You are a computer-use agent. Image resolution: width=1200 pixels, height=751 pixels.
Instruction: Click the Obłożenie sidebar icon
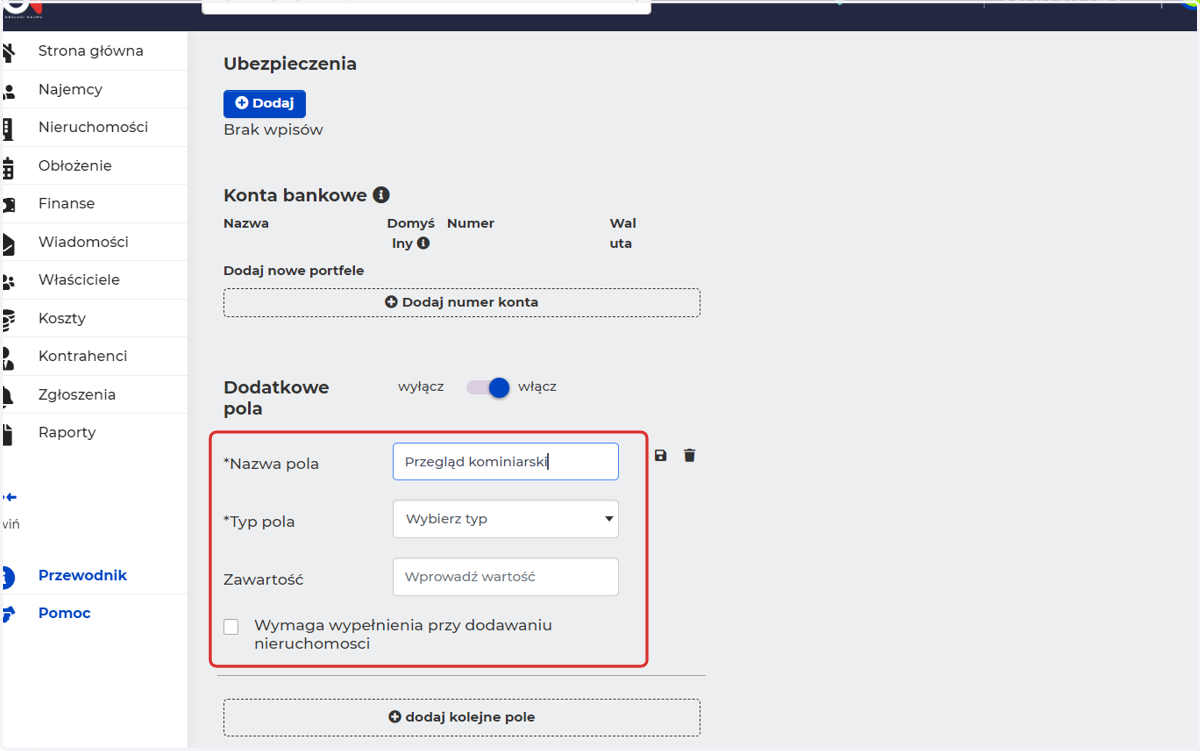coord(8,166)
